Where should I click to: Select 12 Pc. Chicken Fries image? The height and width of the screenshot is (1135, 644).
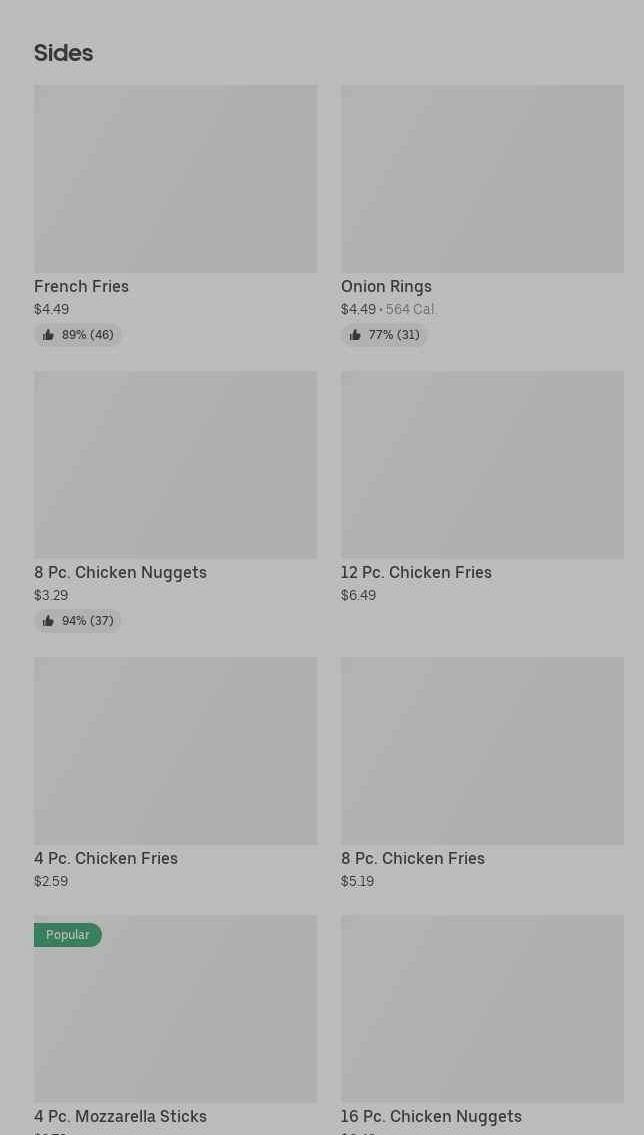[x=482, y=464]
